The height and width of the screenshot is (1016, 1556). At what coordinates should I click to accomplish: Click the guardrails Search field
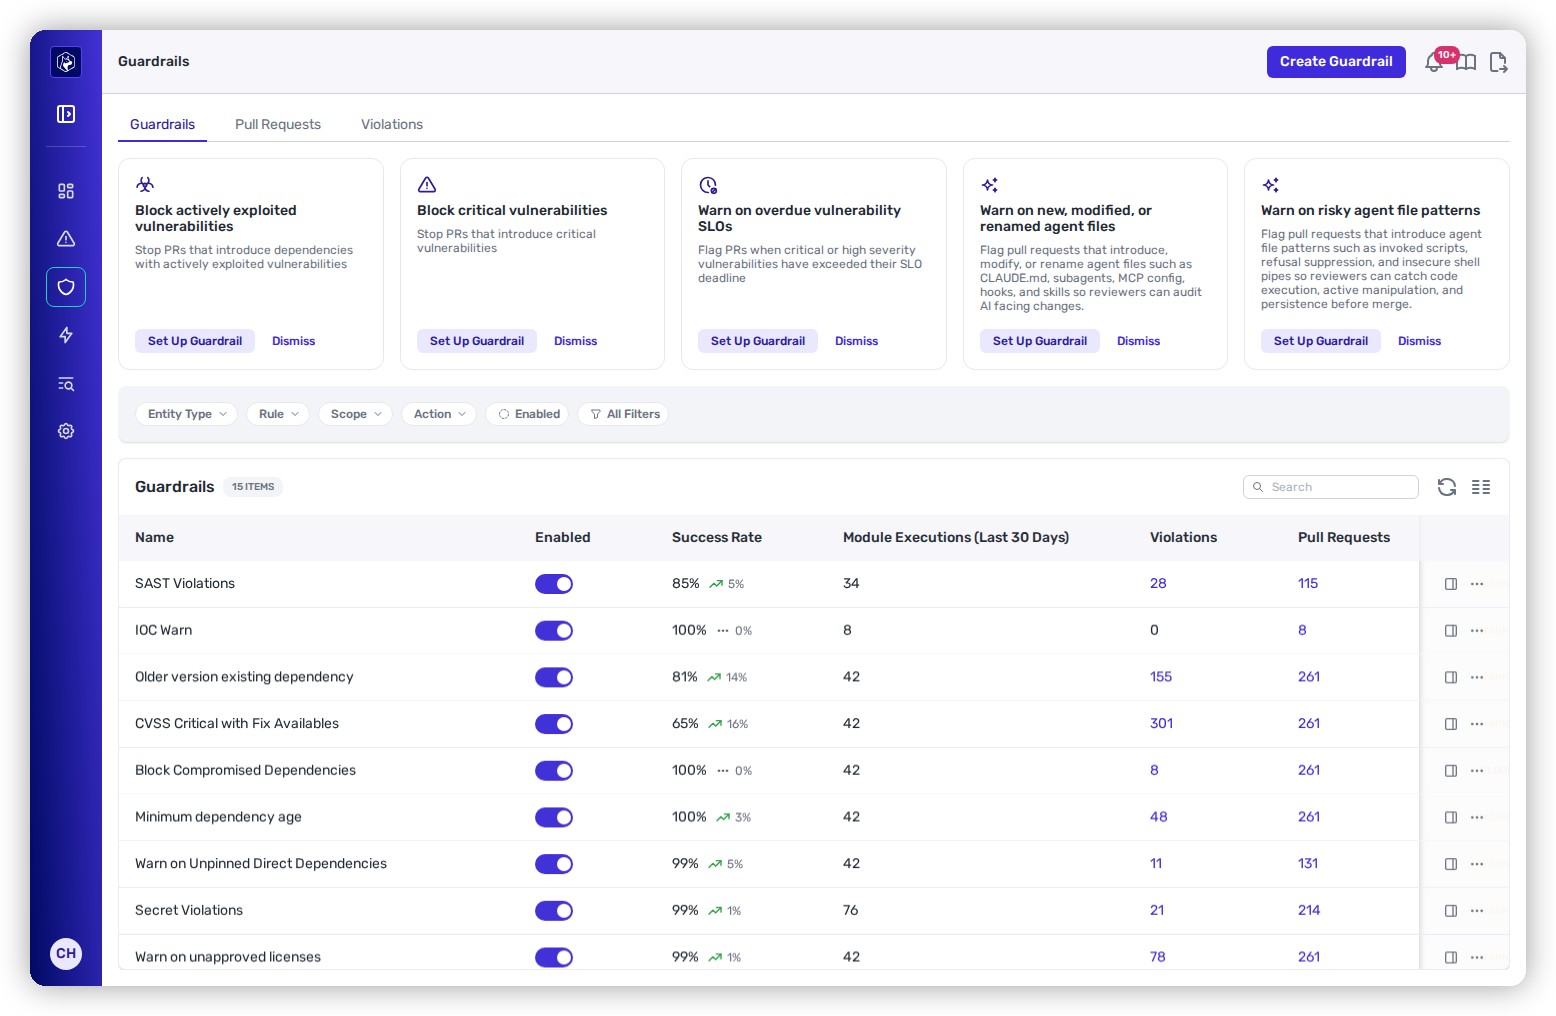(1331, 487)
